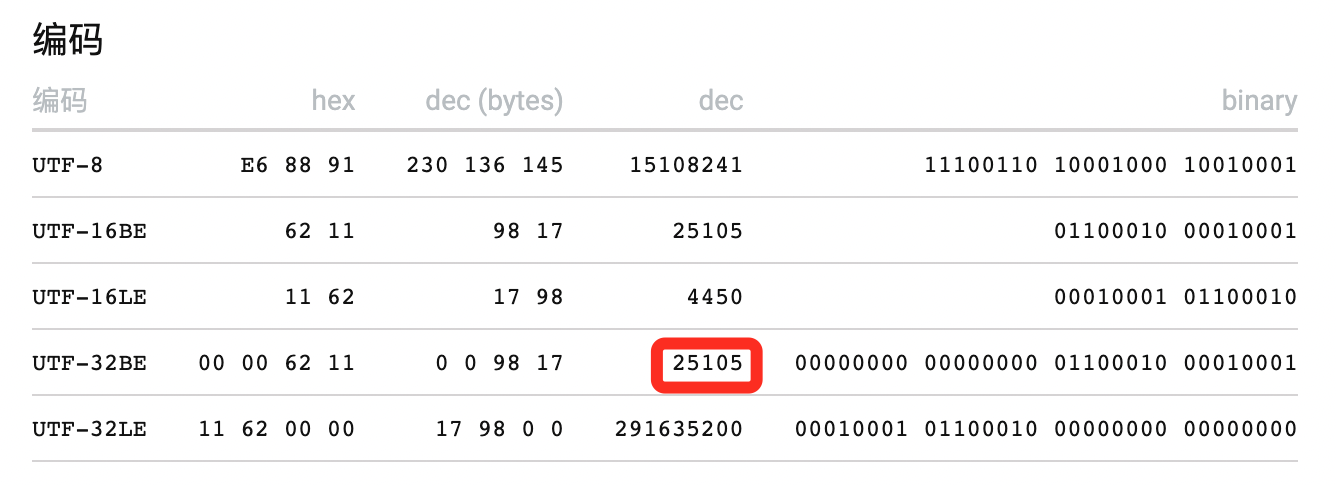Click byte values 17 98 0 0
The image size is (1336, 486).
tap(499, 429)
